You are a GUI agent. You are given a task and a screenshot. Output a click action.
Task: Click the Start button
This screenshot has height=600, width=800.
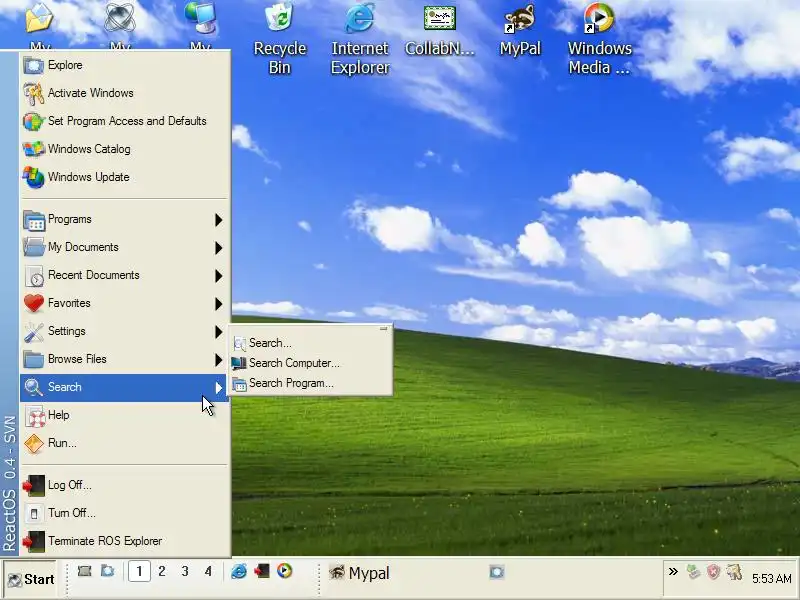tap(31, 580)
